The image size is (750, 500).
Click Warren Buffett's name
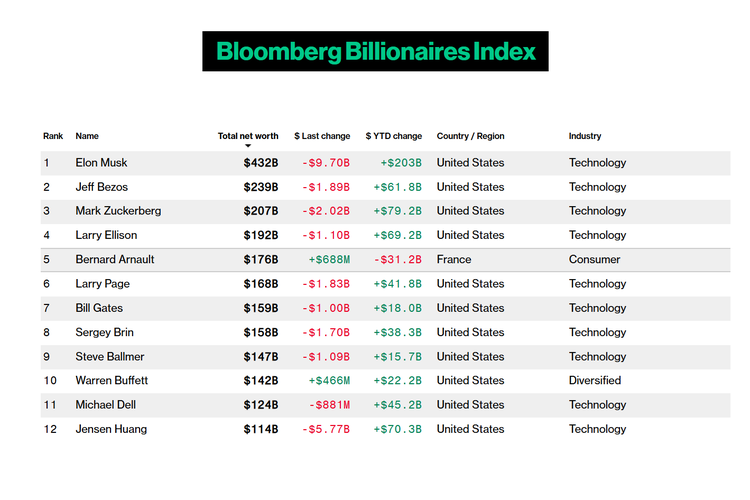[x=111, y=381]
